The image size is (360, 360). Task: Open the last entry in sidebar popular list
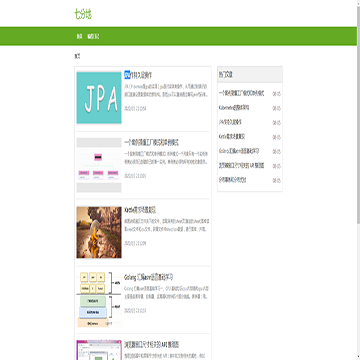tap(233, 180)
